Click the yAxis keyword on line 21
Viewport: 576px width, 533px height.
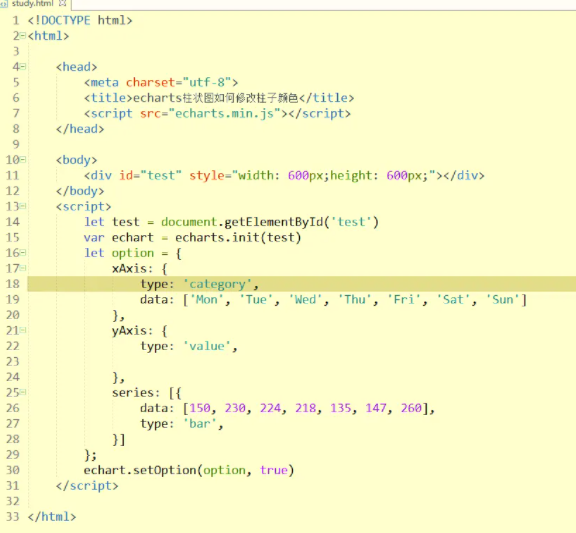point(129,331)
